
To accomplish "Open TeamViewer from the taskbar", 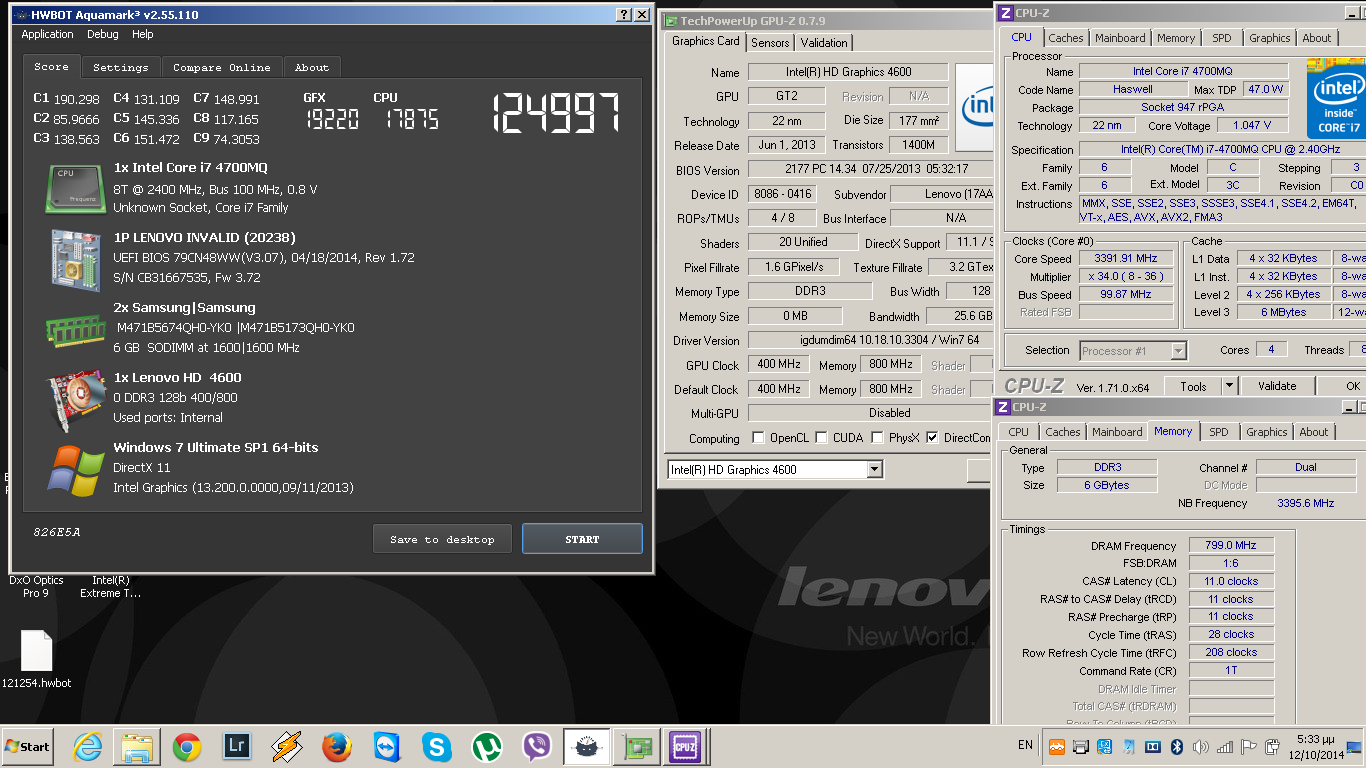I will click(387, 746).
